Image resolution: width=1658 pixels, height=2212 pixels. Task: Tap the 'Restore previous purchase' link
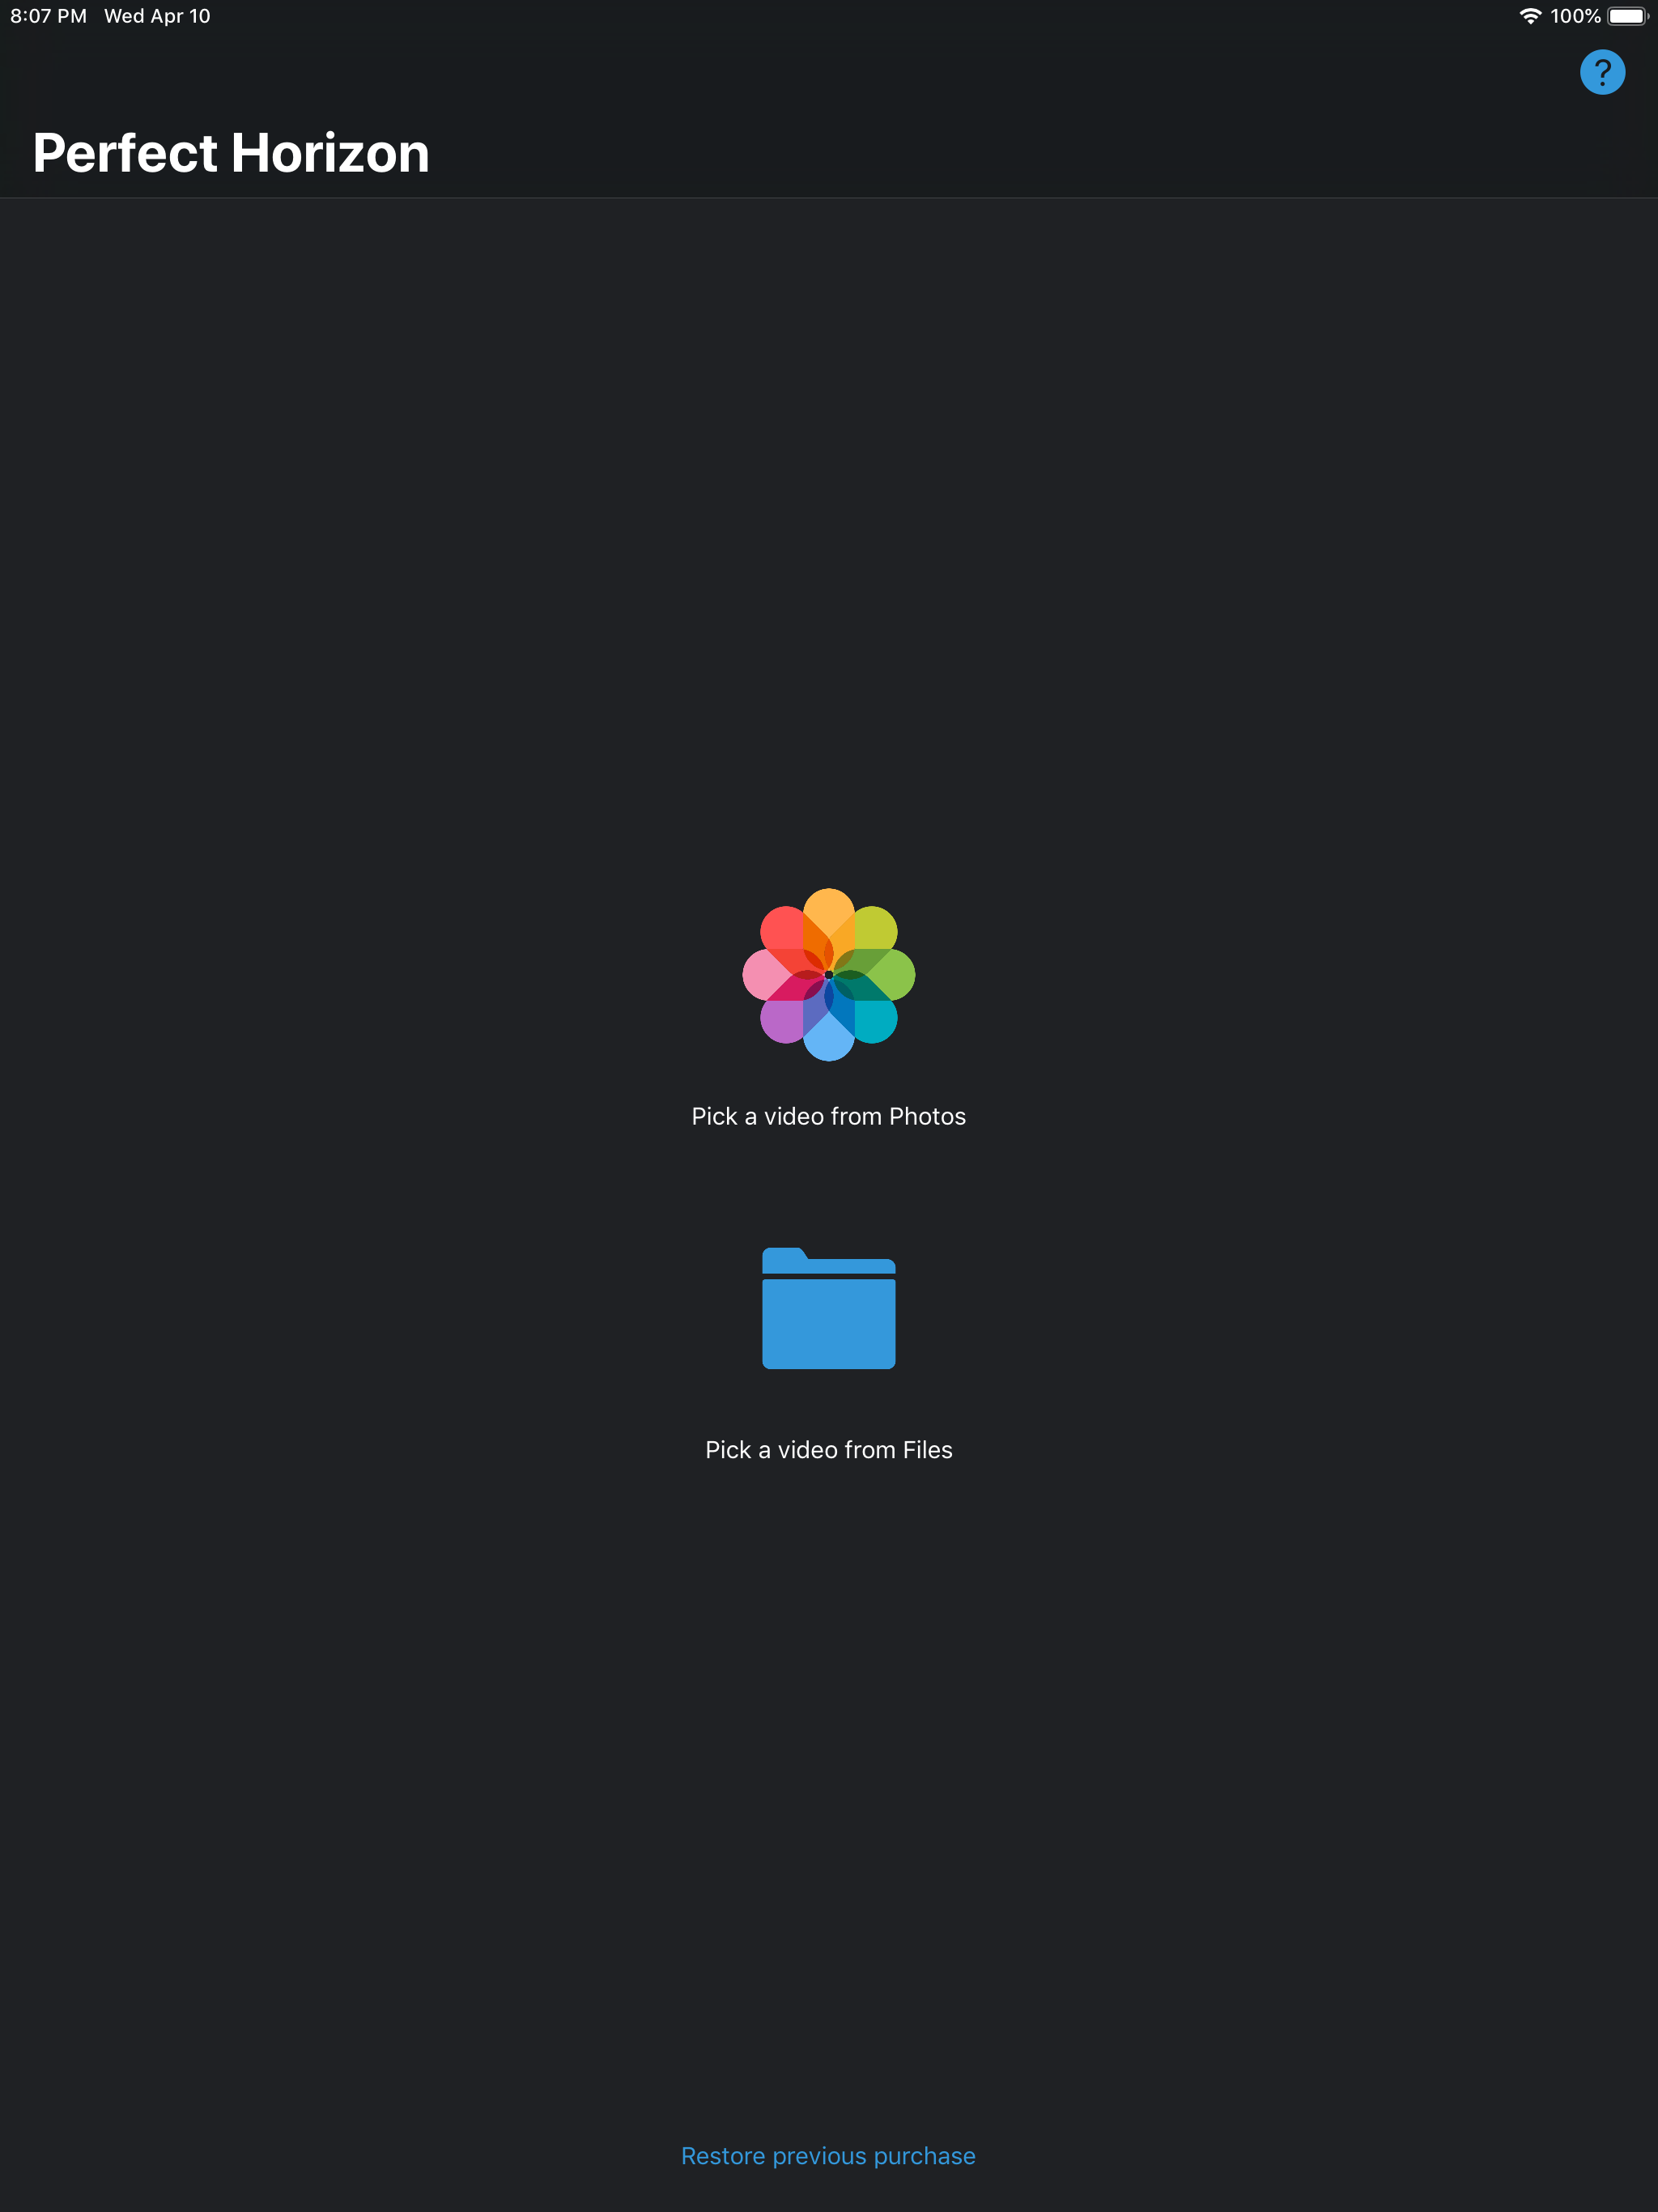pyautogui.click(x=828, y=2156)
